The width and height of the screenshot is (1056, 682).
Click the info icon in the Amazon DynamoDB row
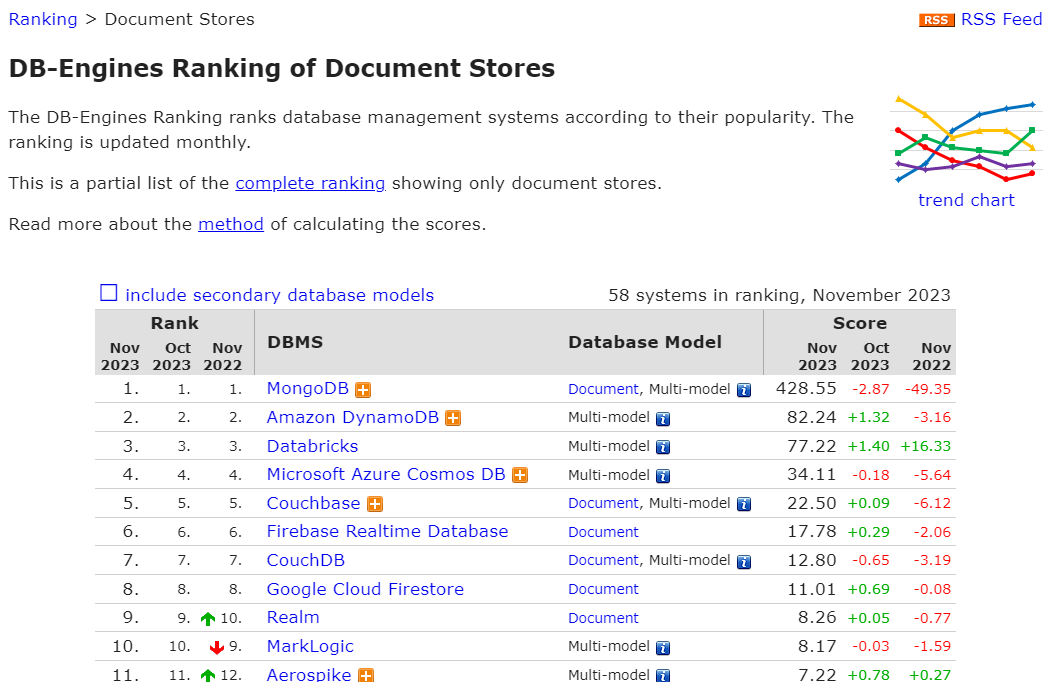(663, 419)
